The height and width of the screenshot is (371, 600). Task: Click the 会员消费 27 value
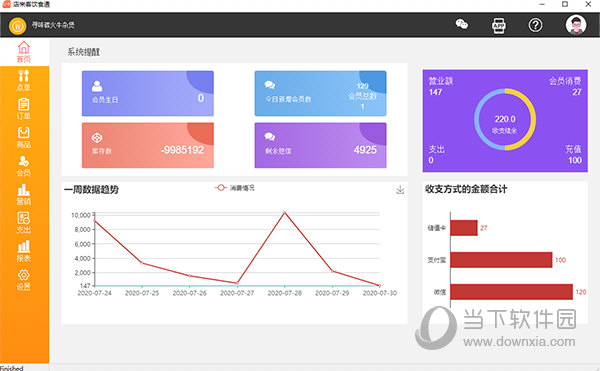click(577, 92)
